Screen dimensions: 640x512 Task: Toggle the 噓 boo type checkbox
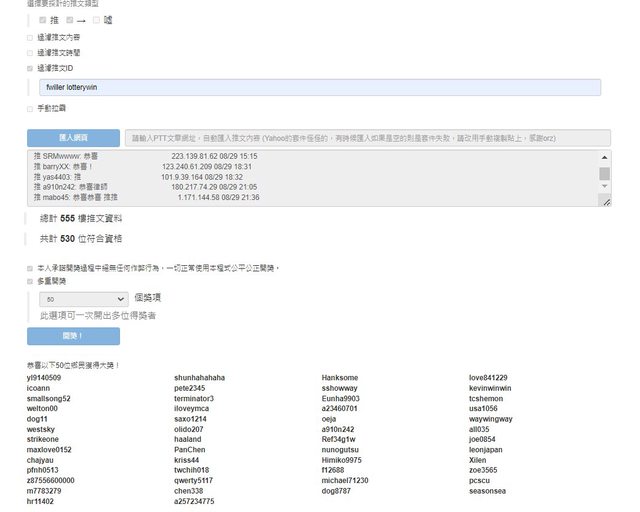(x=96, y=20)
